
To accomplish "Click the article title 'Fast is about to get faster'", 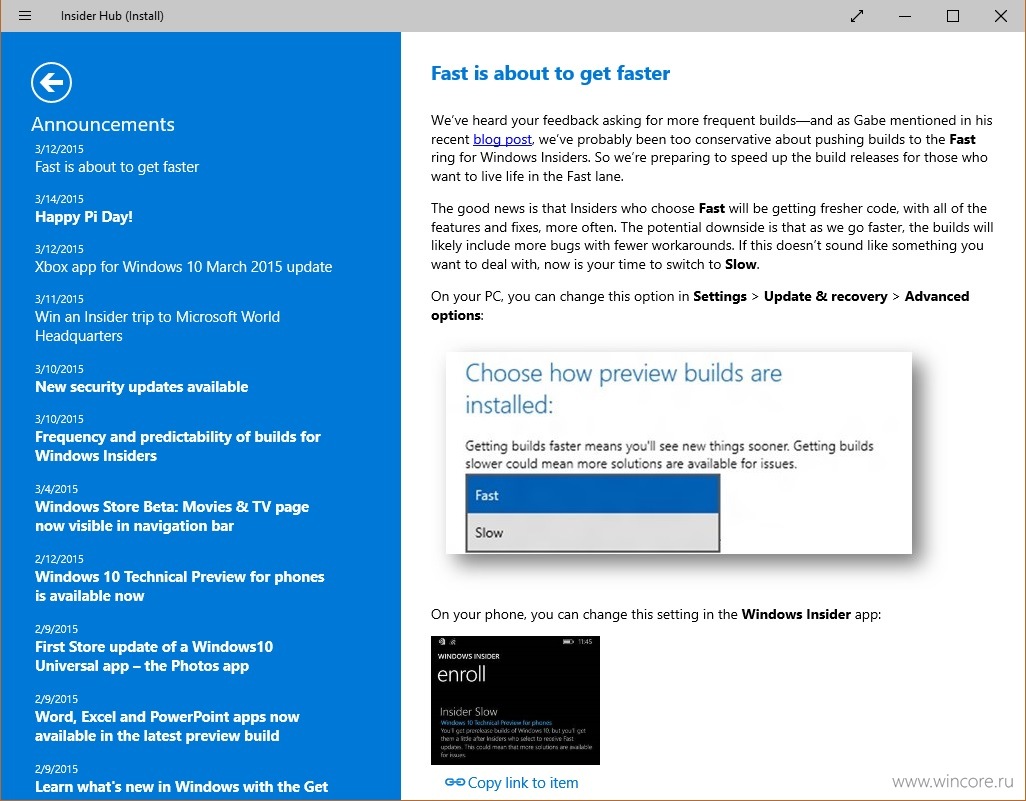I will coord(550,73).
